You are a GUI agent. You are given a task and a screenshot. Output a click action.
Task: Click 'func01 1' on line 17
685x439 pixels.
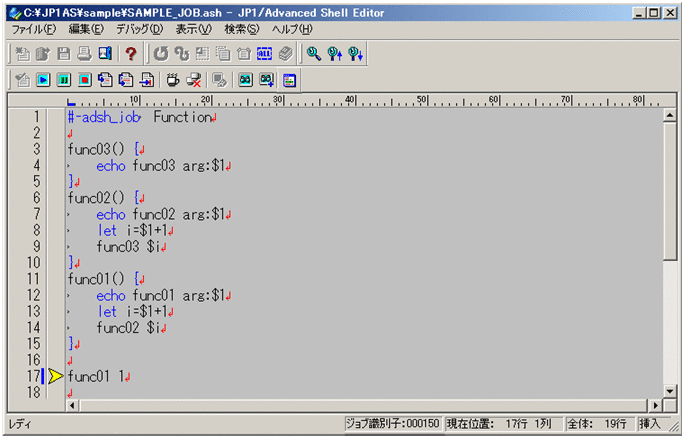pos(96,376)
